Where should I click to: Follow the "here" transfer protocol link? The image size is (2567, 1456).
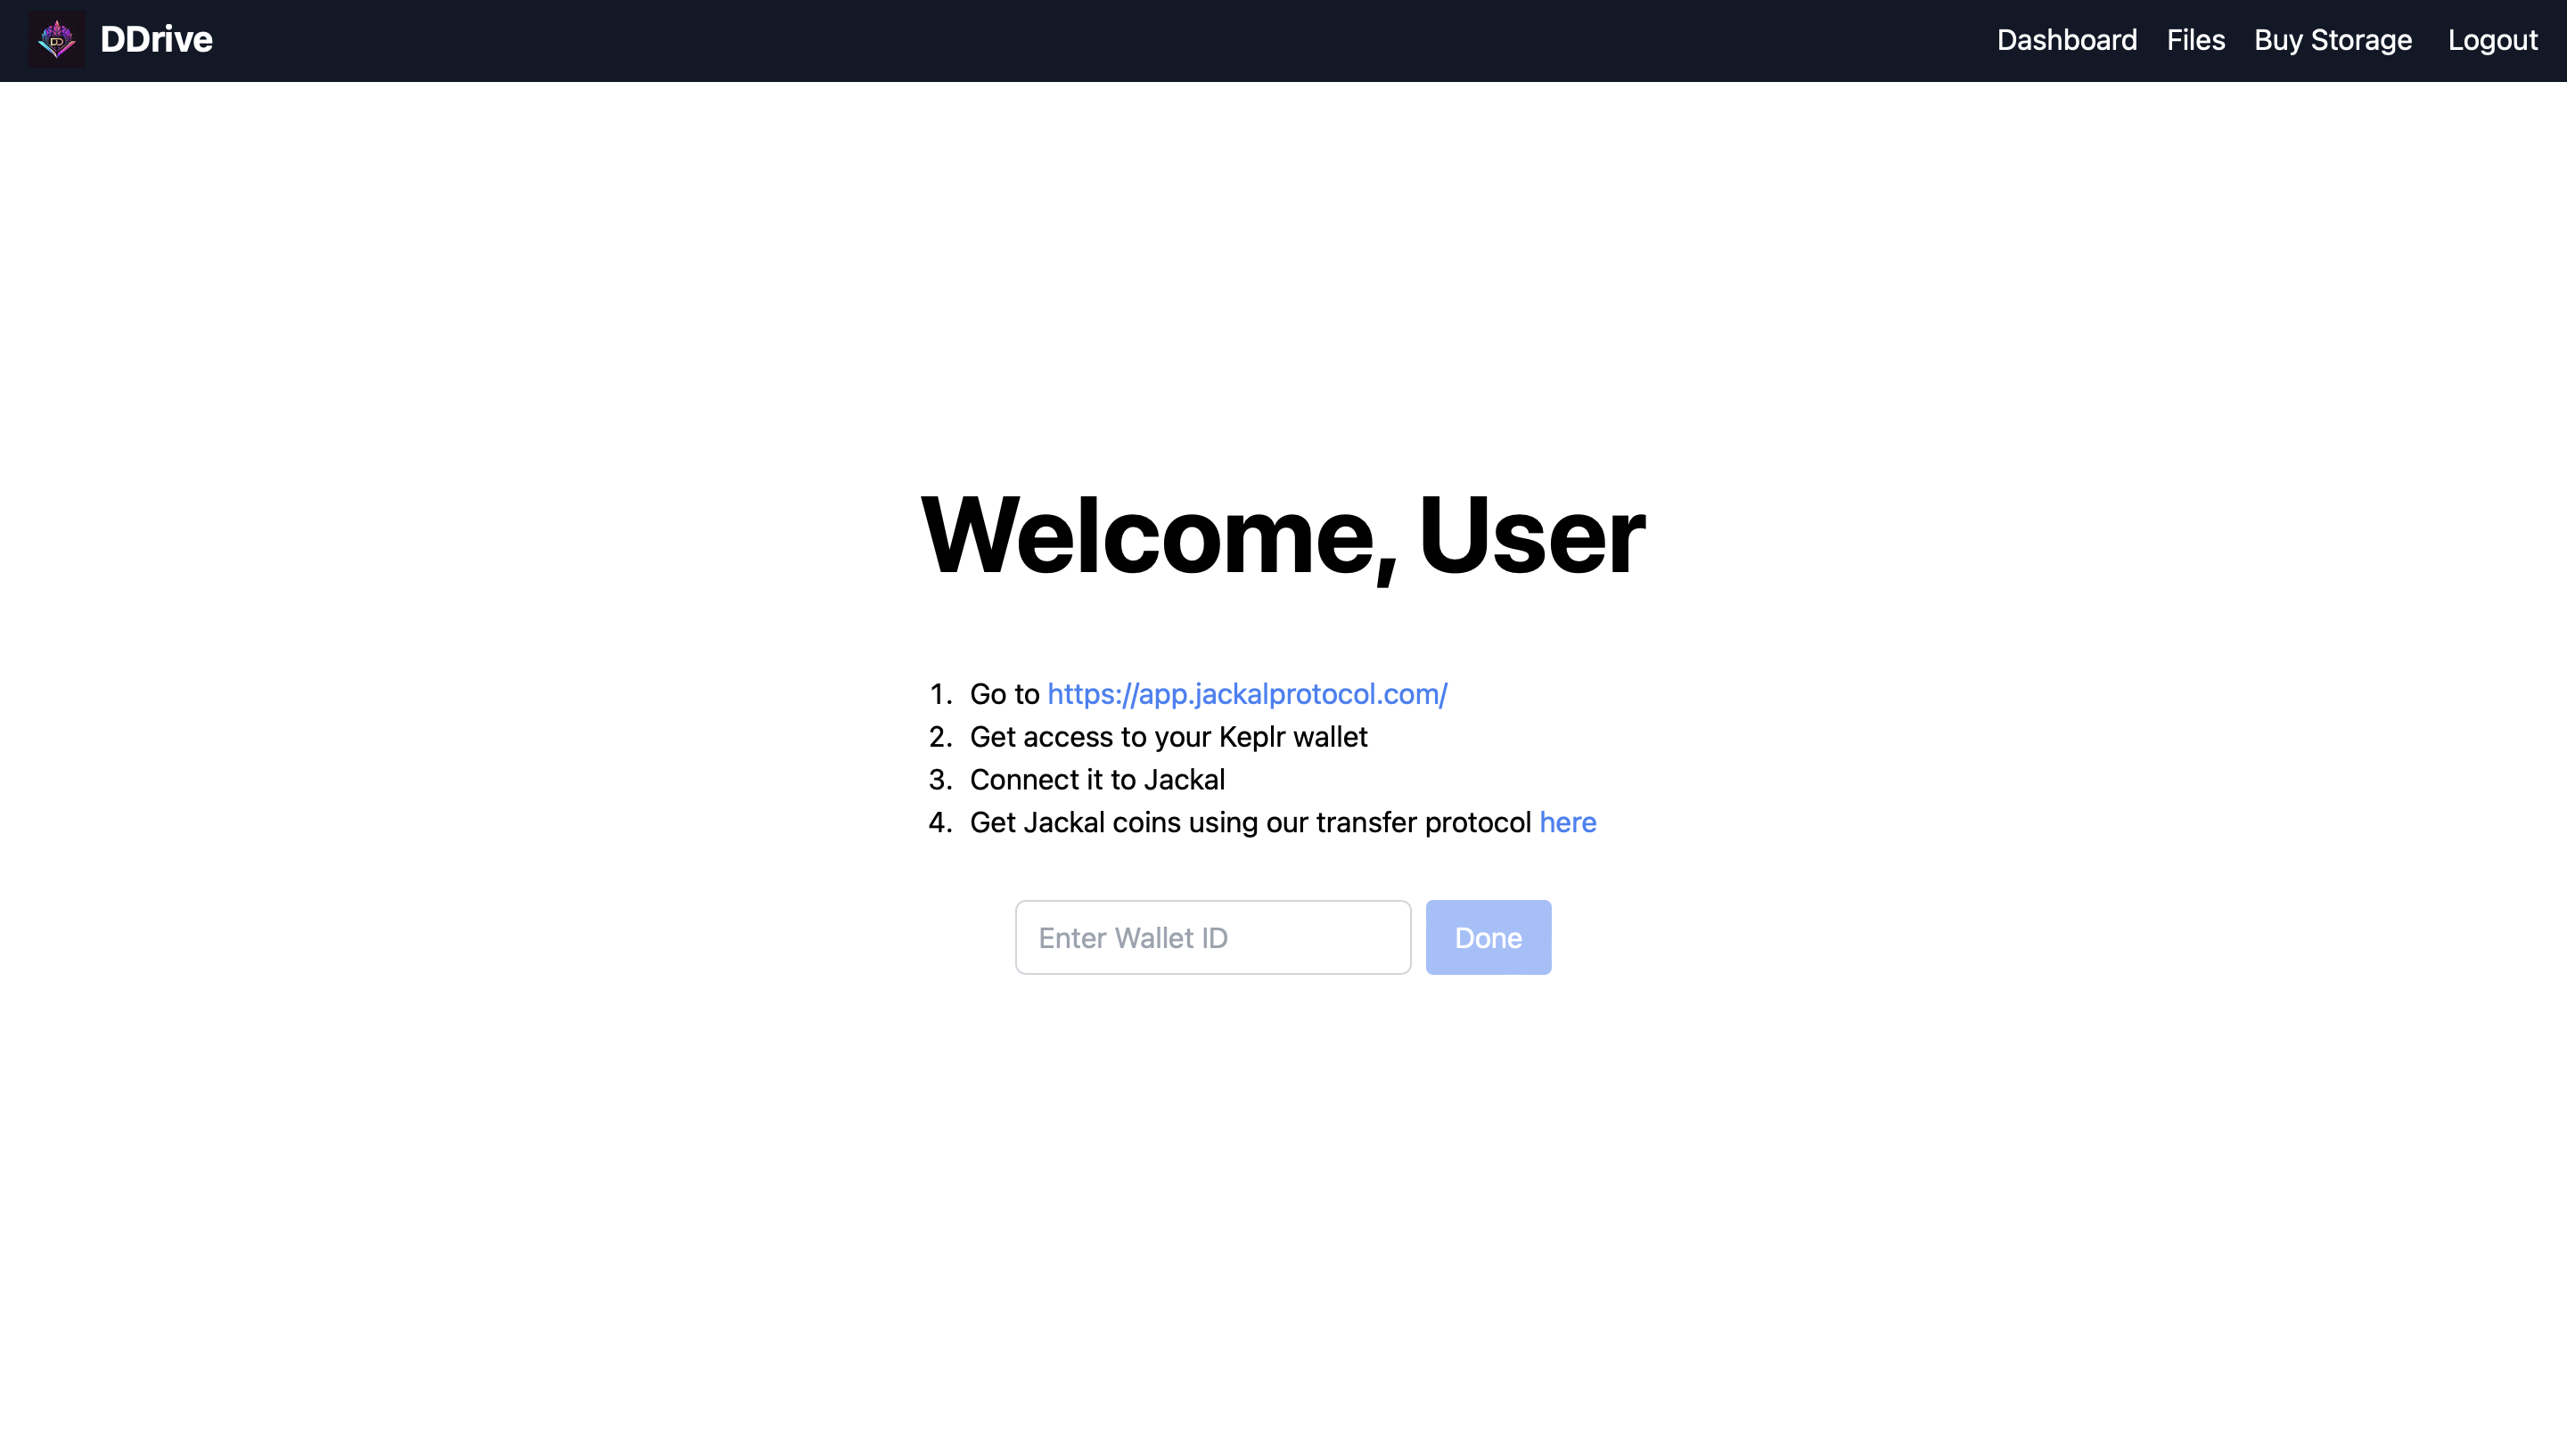1567,822
